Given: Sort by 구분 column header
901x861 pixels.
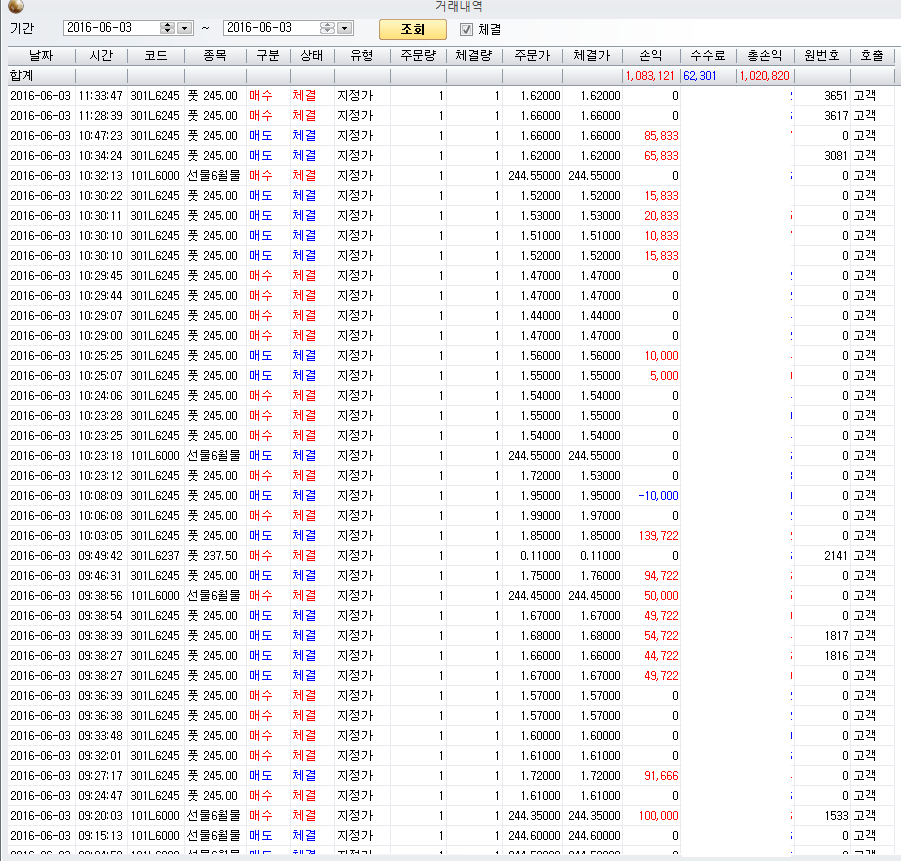Looking at the screenshot, I should 268,56.
